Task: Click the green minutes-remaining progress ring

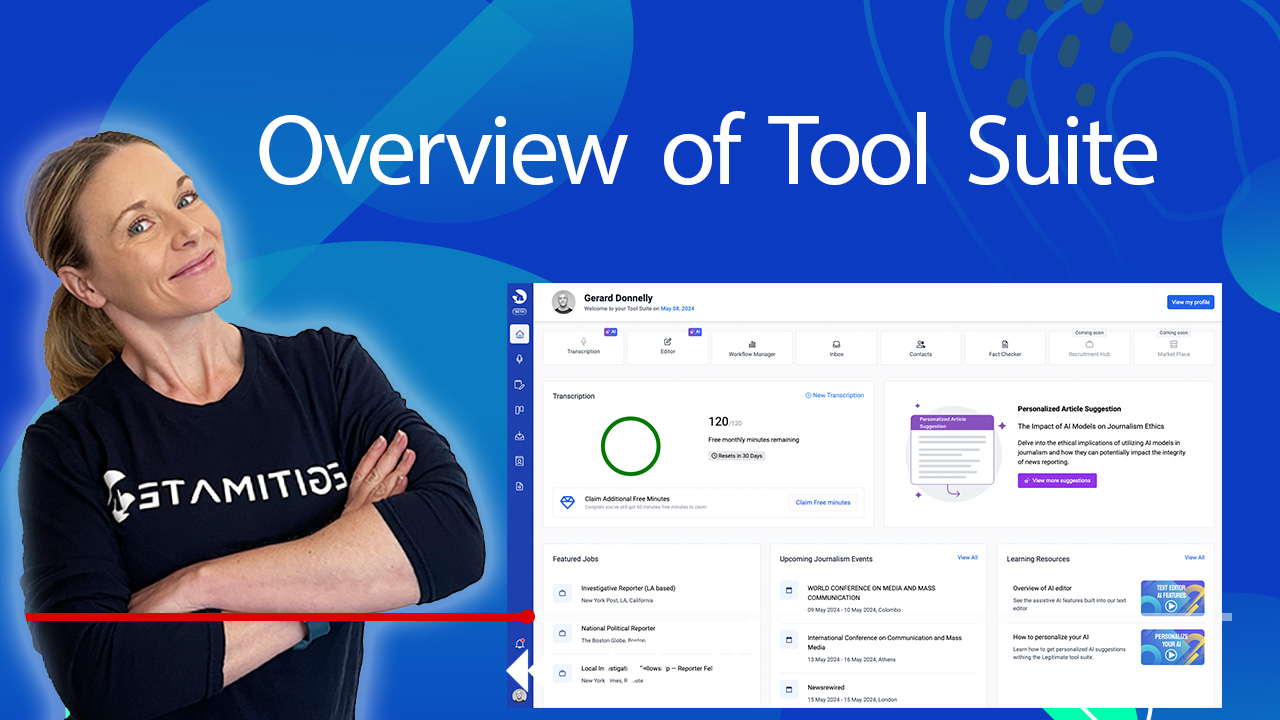Action: 630,445
